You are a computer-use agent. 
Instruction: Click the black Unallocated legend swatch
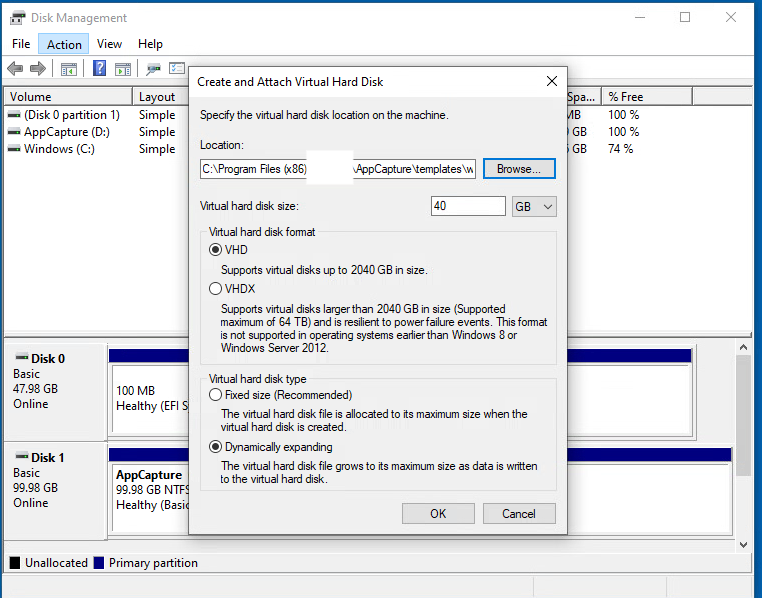pos(15,563)
